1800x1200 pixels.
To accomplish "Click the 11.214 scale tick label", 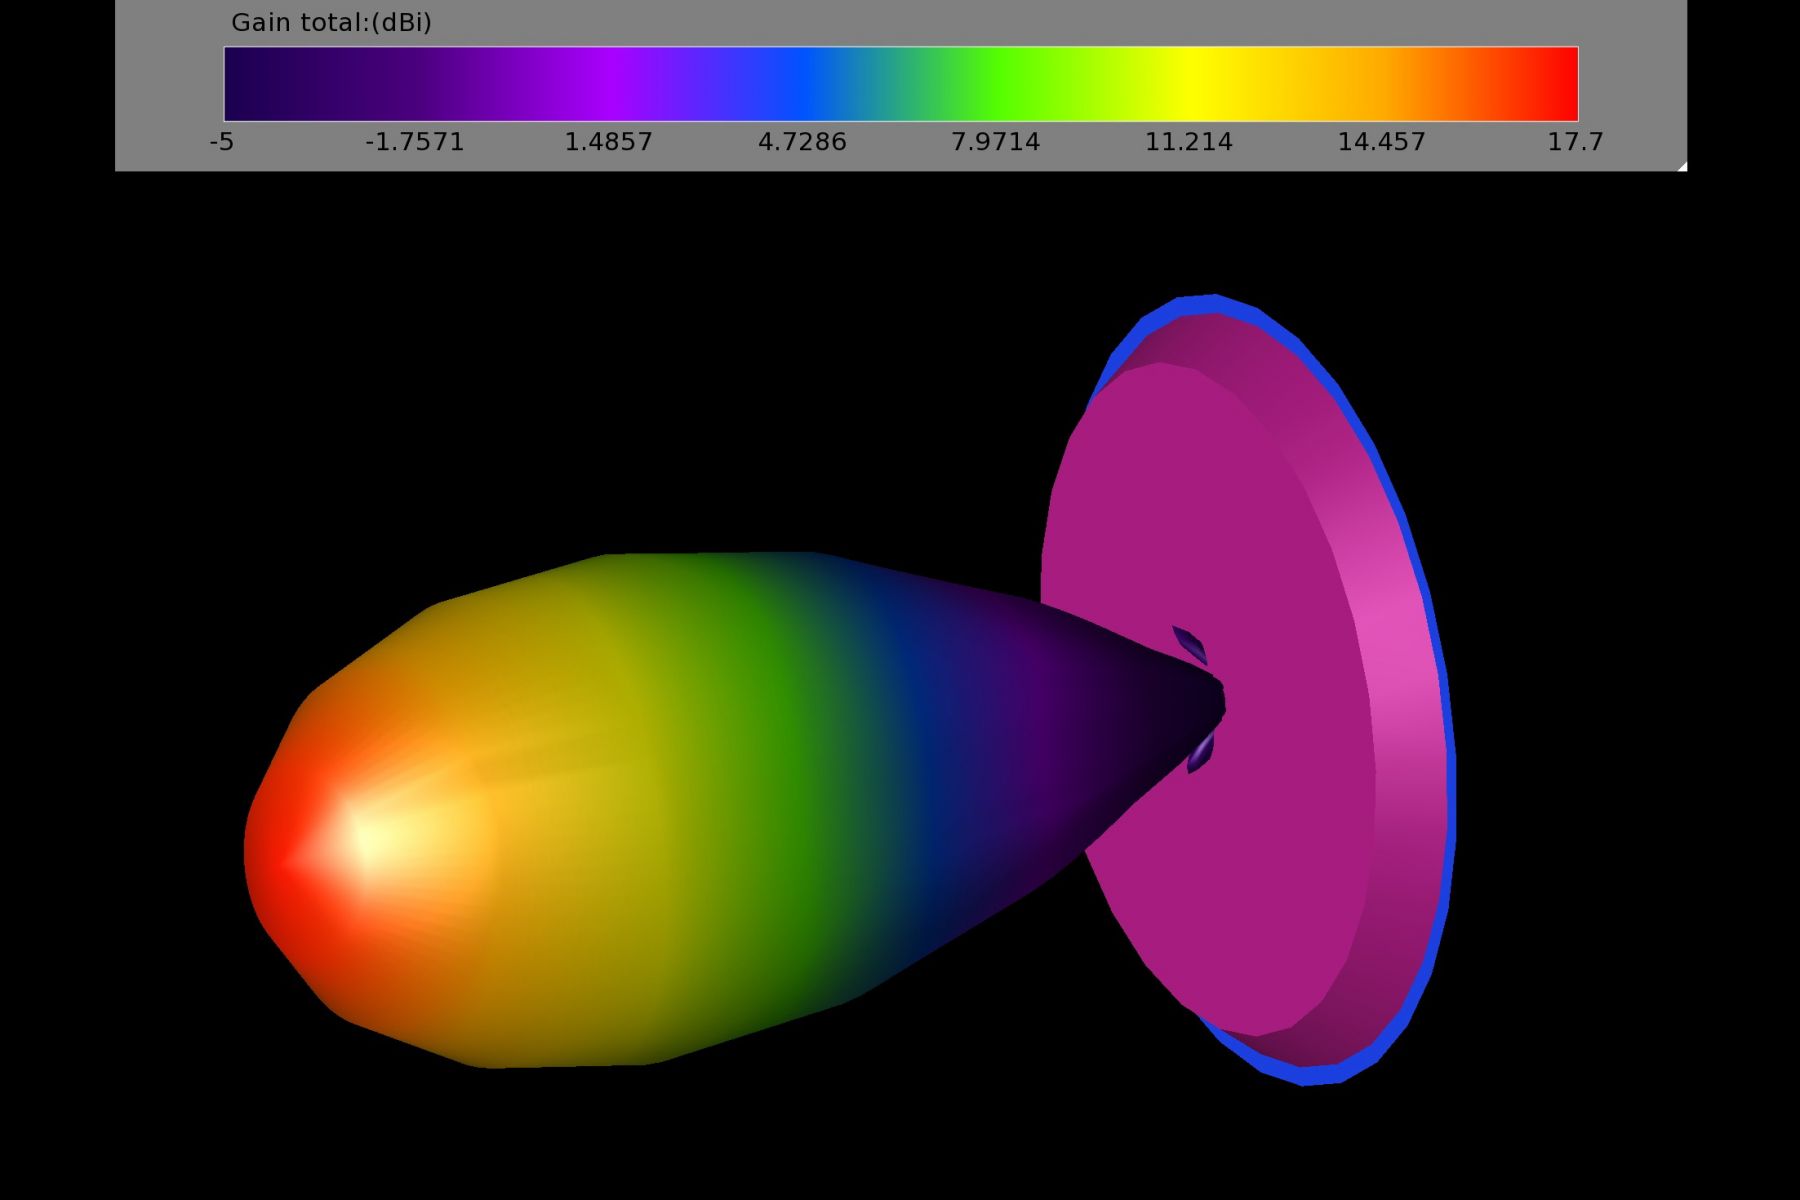I will pos(1188,142).
